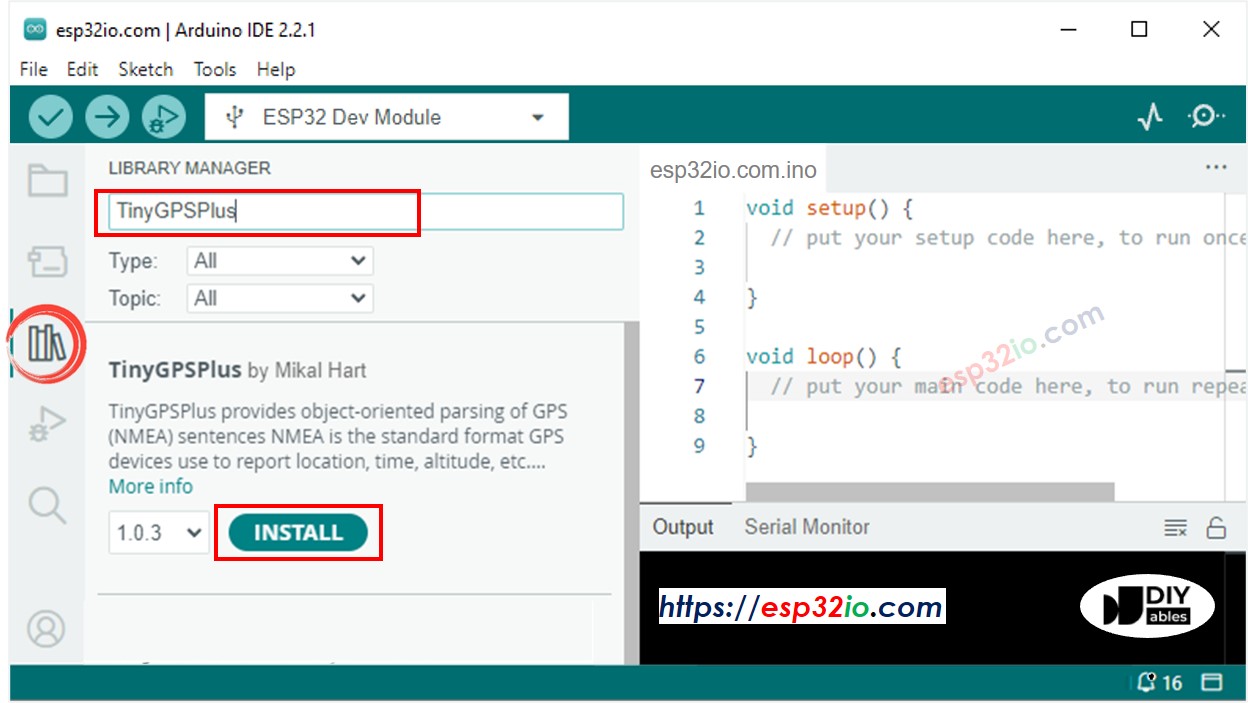Open the Serial Monitor magnifier icon

tap(1207, 116)
